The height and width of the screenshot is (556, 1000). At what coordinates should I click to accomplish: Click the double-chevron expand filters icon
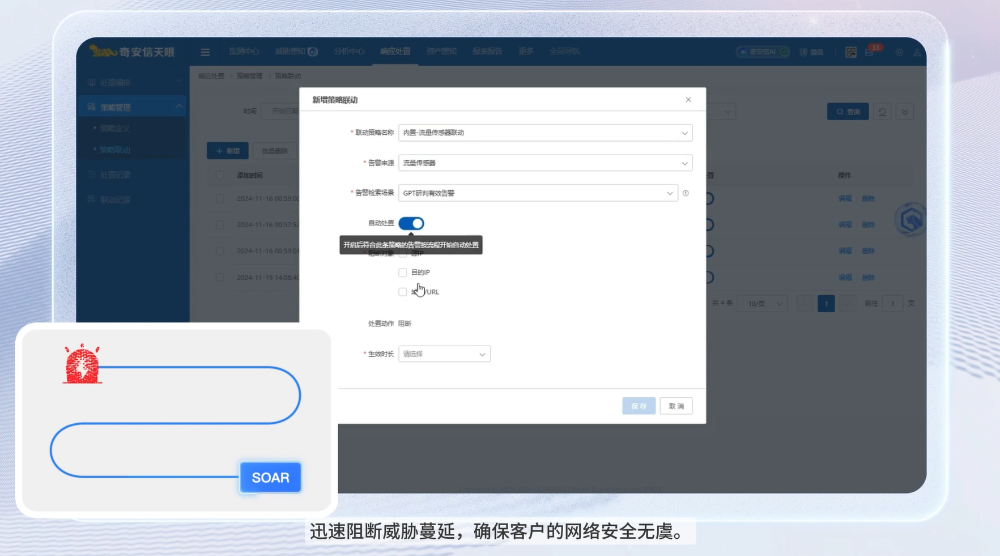coord(905,112)
